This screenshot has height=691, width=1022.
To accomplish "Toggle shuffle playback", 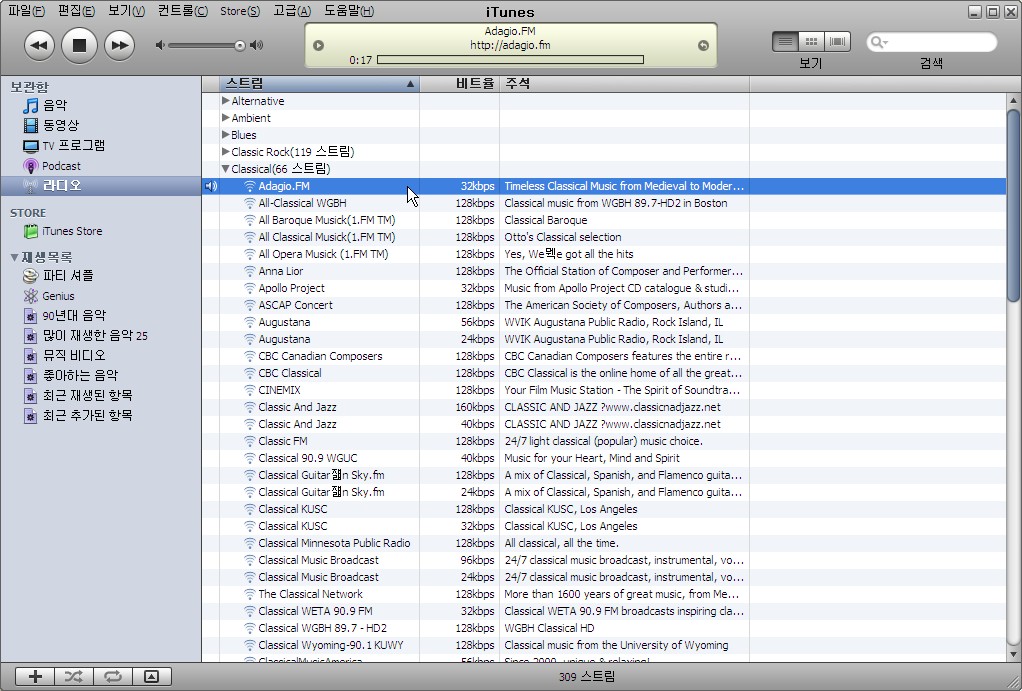I will coord(74,677).
